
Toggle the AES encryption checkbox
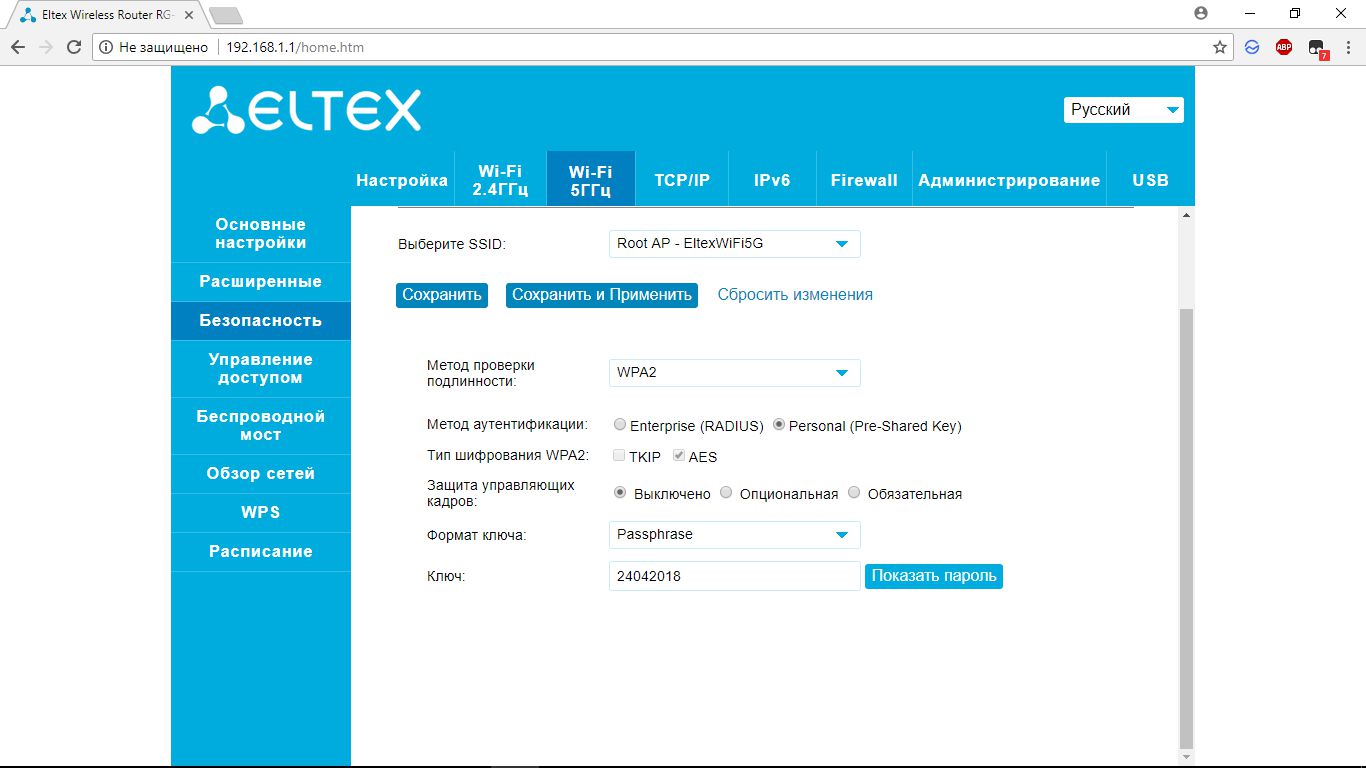679,456
